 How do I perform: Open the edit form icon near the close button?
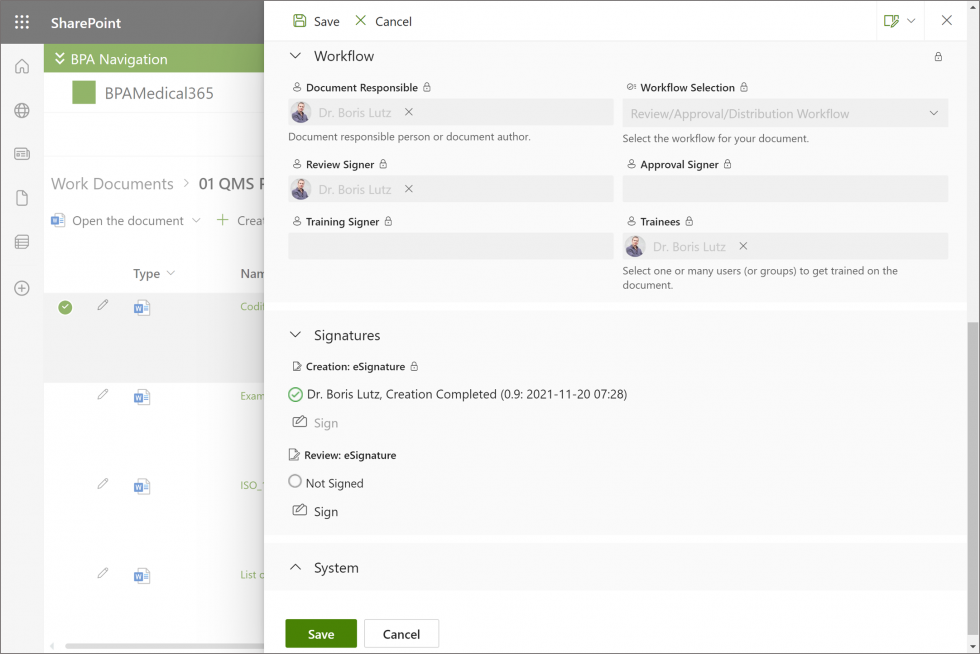pos(893,20)
